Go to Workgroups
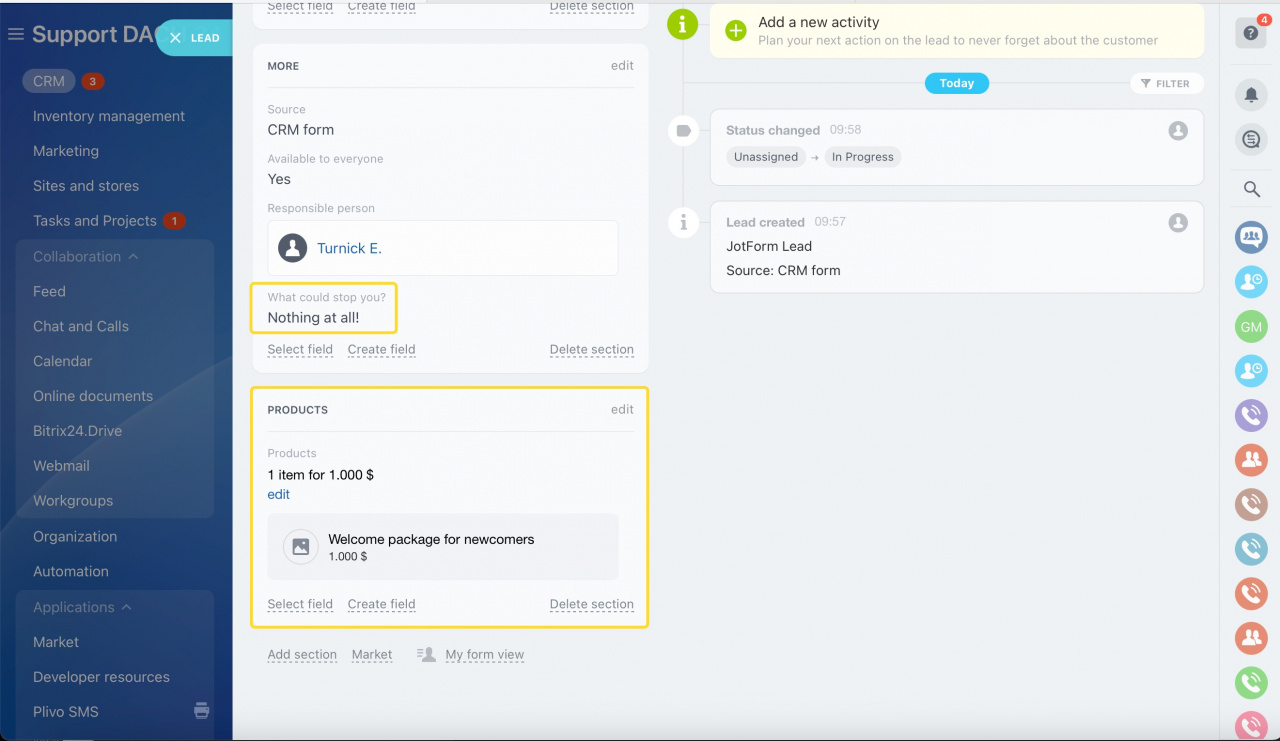Image resolution: width=1280 pixels, height=741 pixels. [73, 501]
